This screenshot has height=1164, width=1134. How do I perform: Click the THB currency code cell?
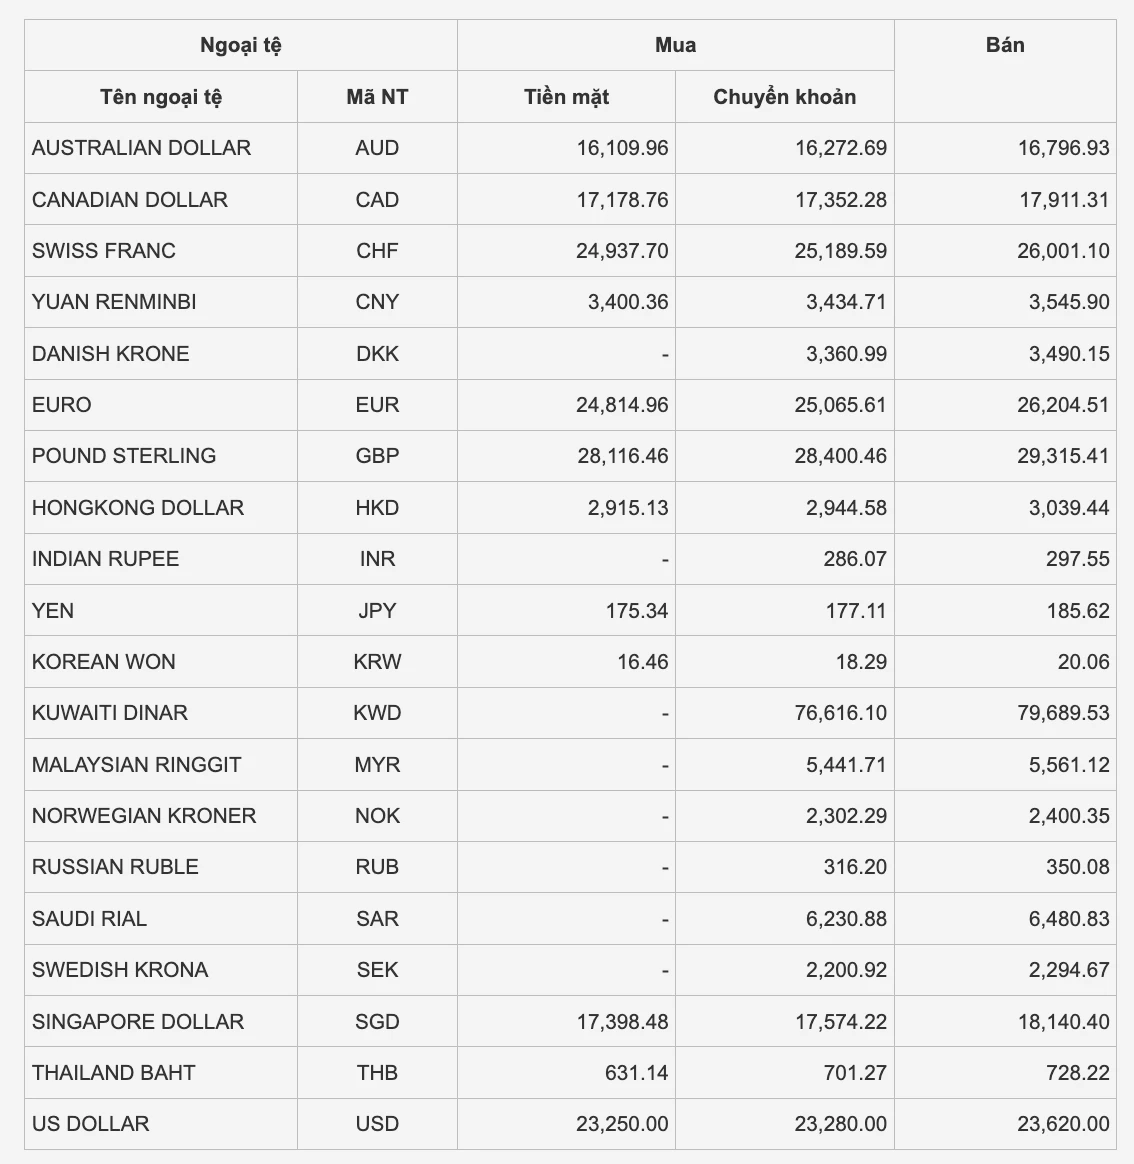pyautogui.click(x=377, y=1073)
